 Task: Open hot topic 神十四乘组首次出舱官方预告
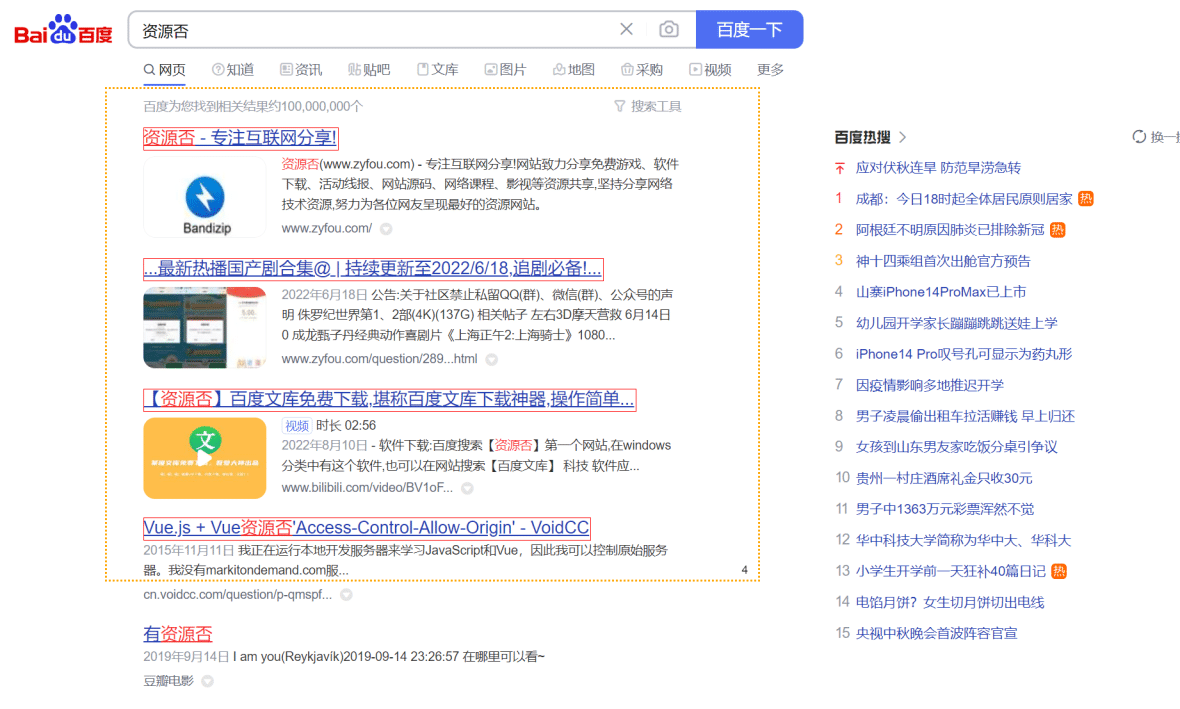point(943,261)
